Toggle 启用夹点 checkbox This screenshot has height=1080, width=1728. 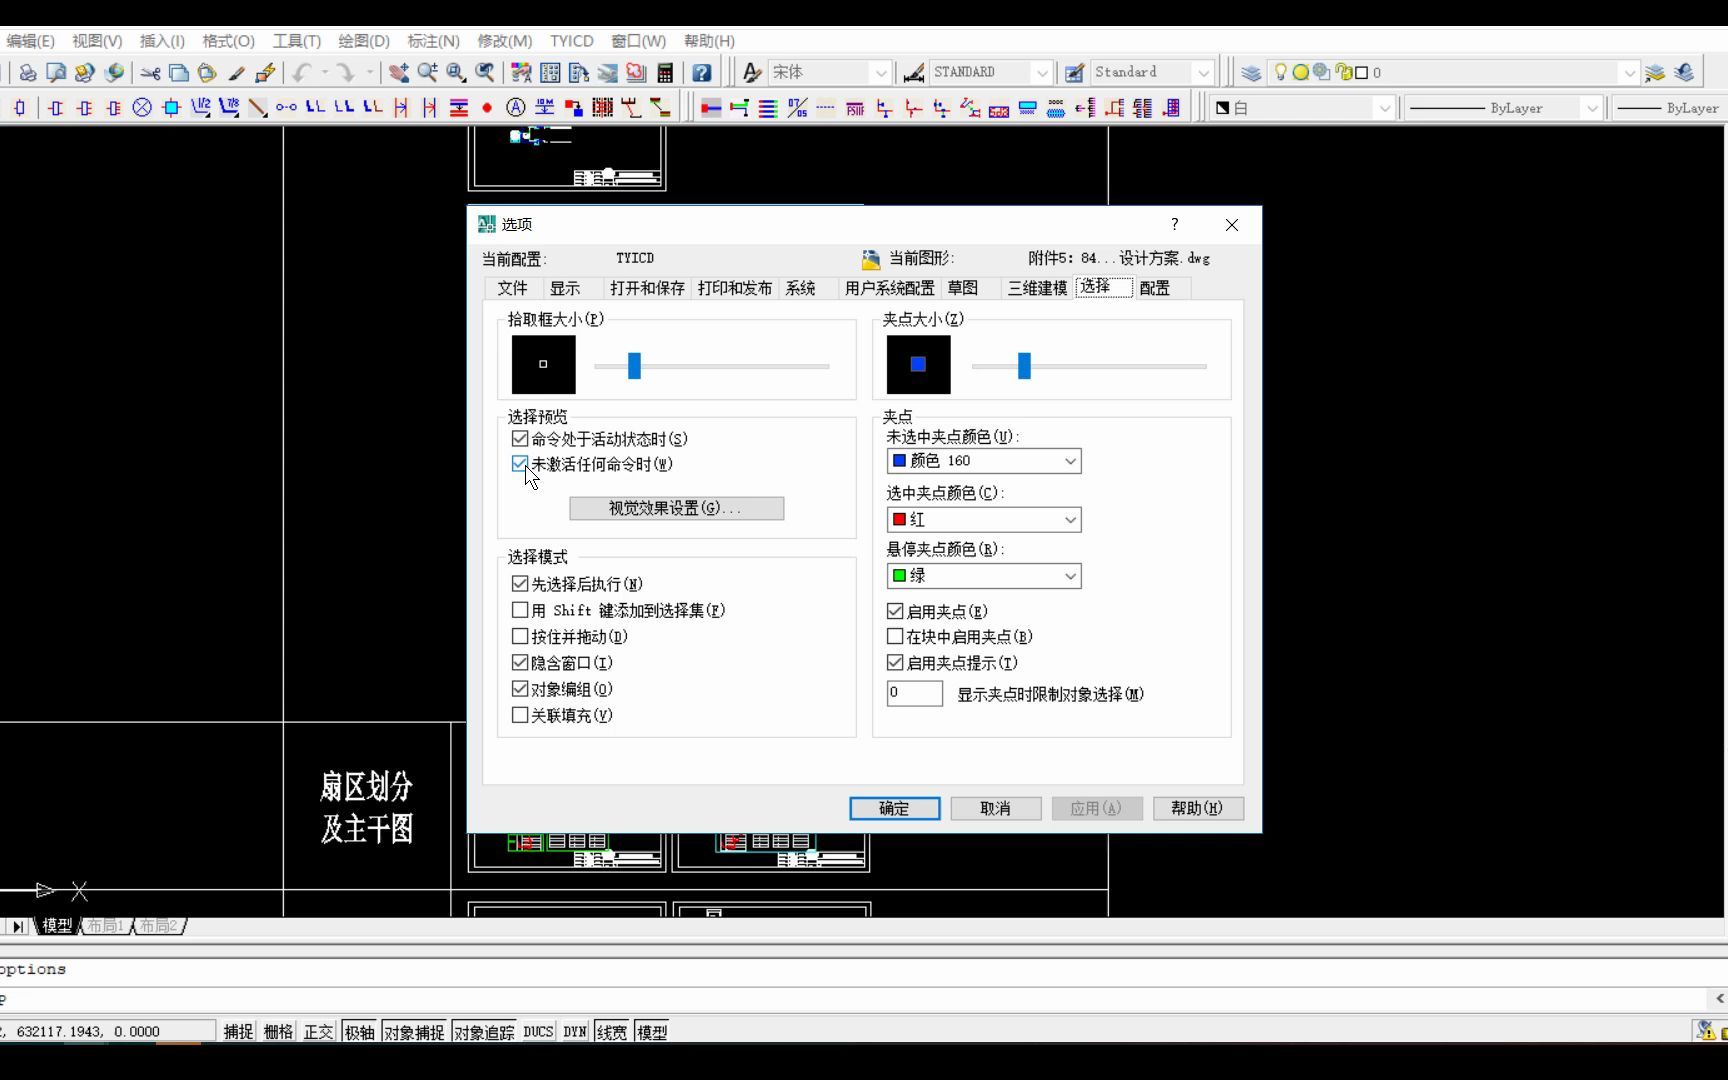pyautogui.click(x=895, y=610)
